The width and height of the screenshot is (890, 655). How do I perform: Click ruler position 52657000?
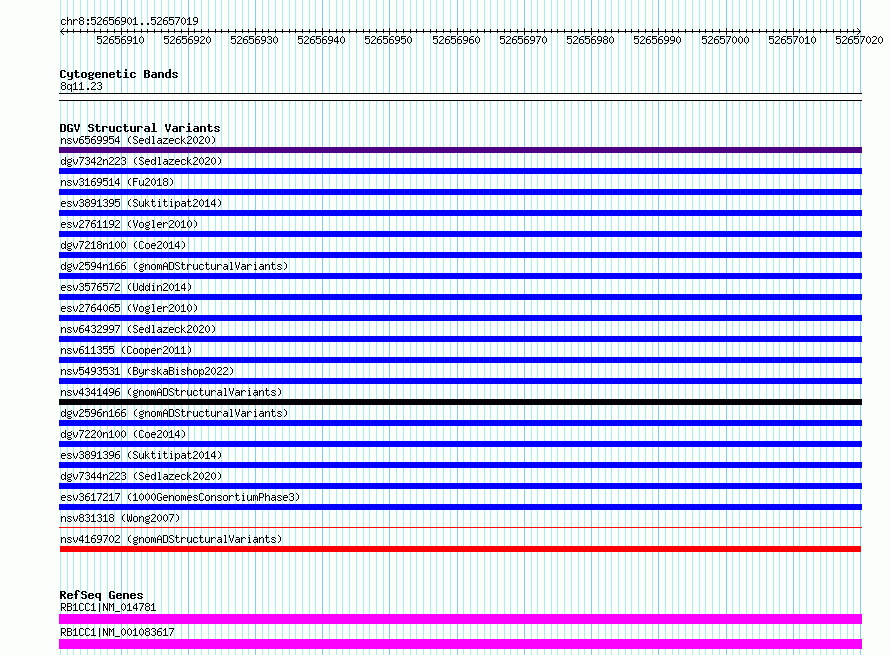tap(725, 40)
